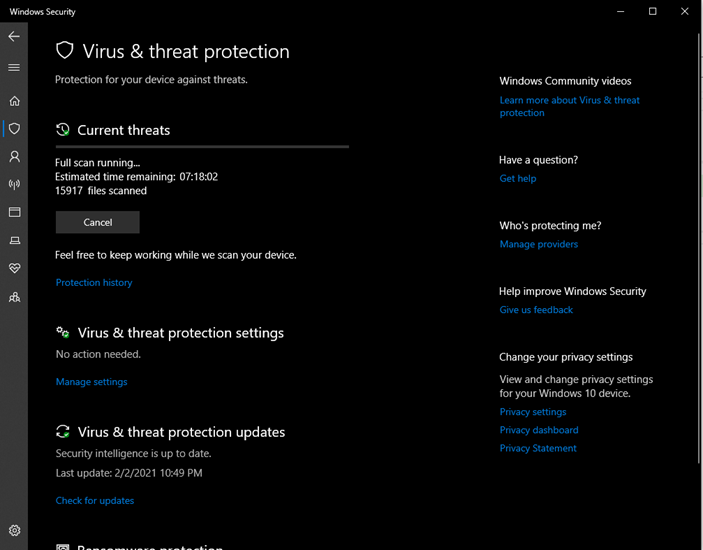Screen dimensions: 703x550
Task: Cancel the running full scan
Action: coord(97,222)
